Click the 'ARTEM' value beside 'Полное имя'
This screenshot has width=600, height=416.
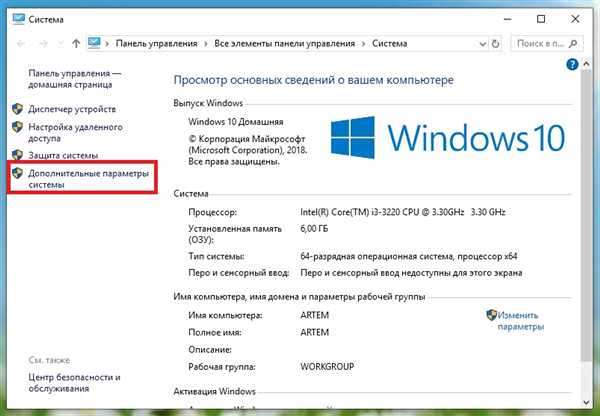coord(315,332)
